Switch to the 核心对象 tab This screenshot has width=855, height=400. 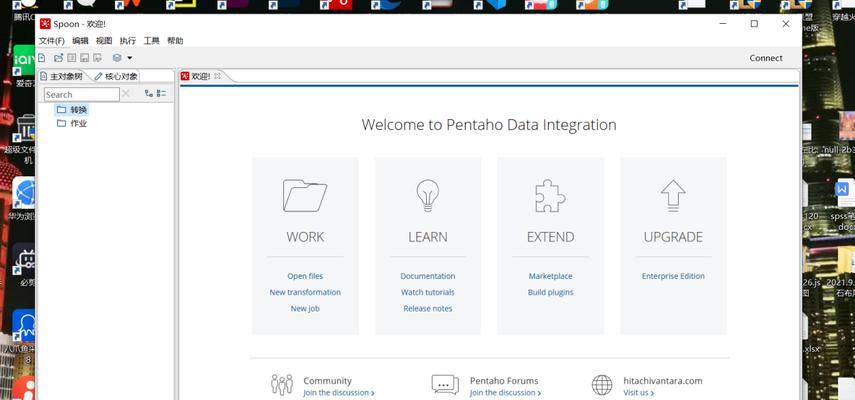click(x=116, y=76)
